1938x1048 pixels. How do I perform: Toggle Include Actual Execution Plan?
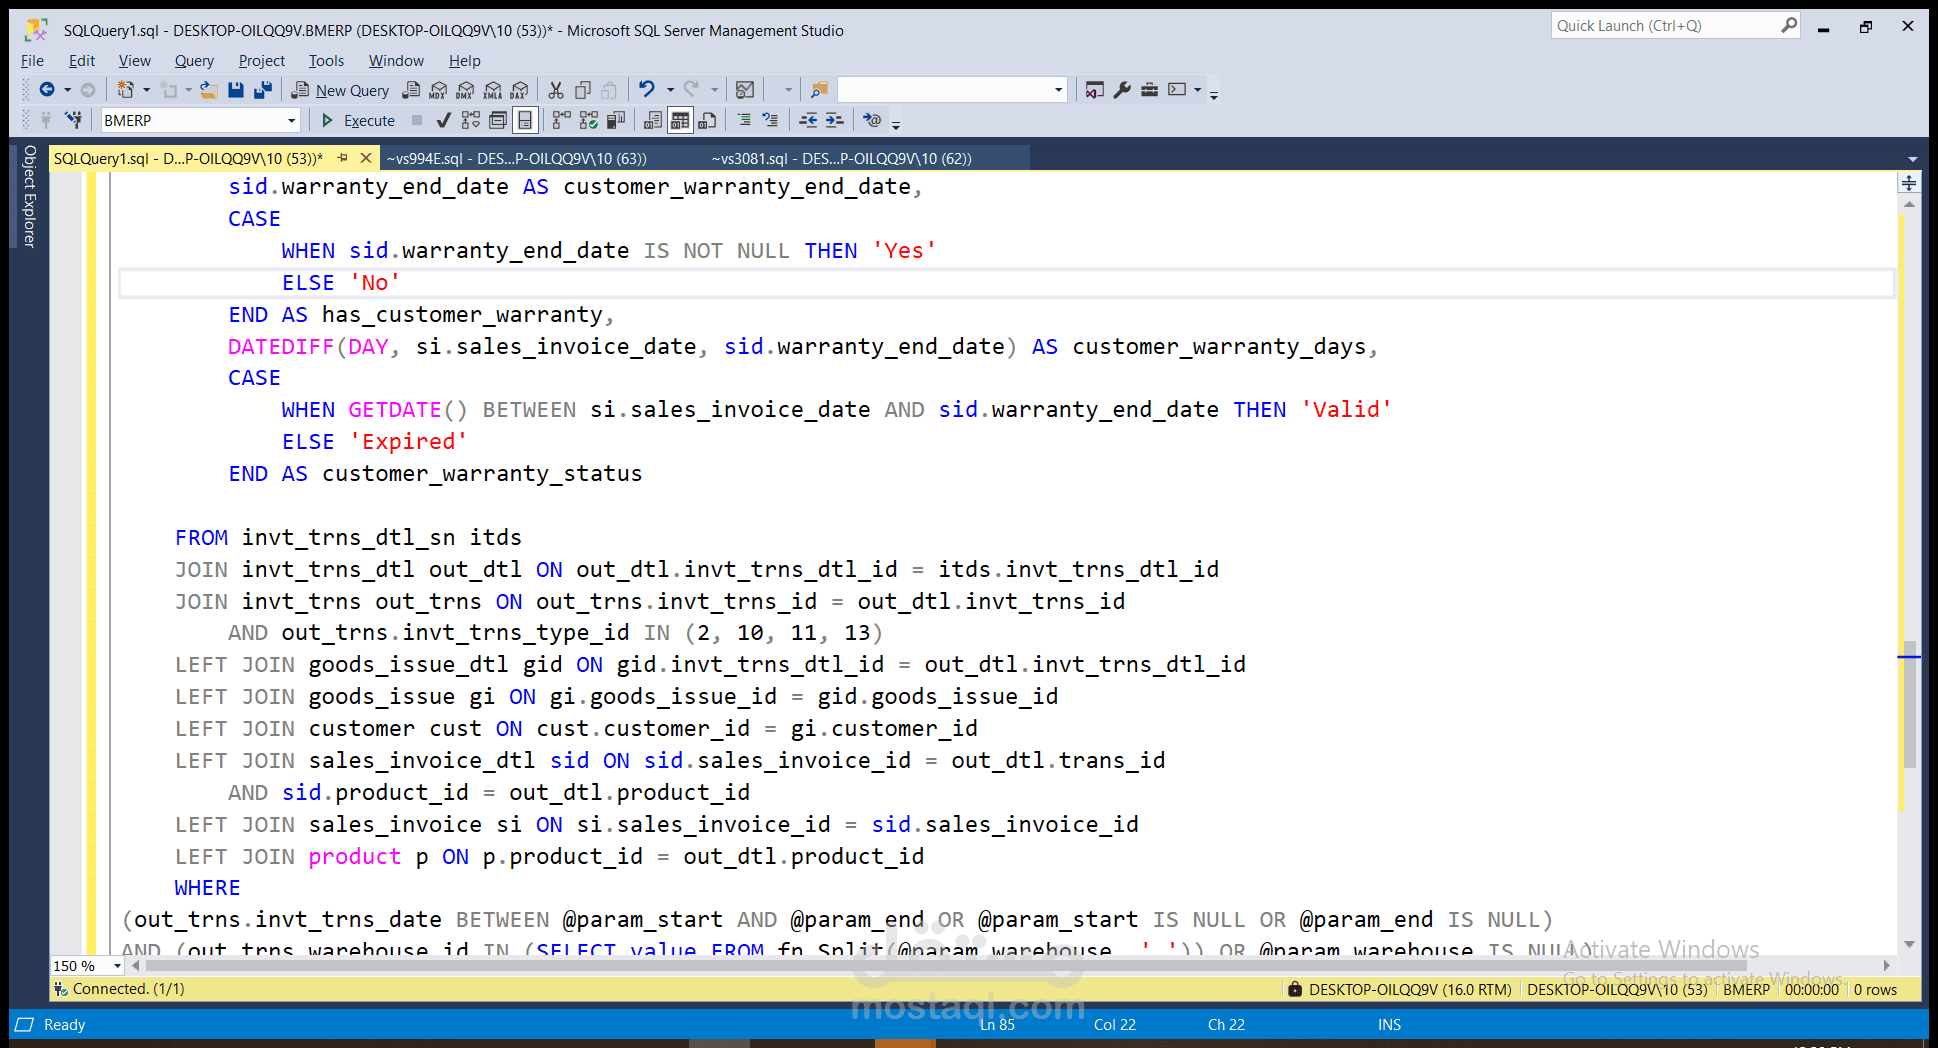coord(562,120)
